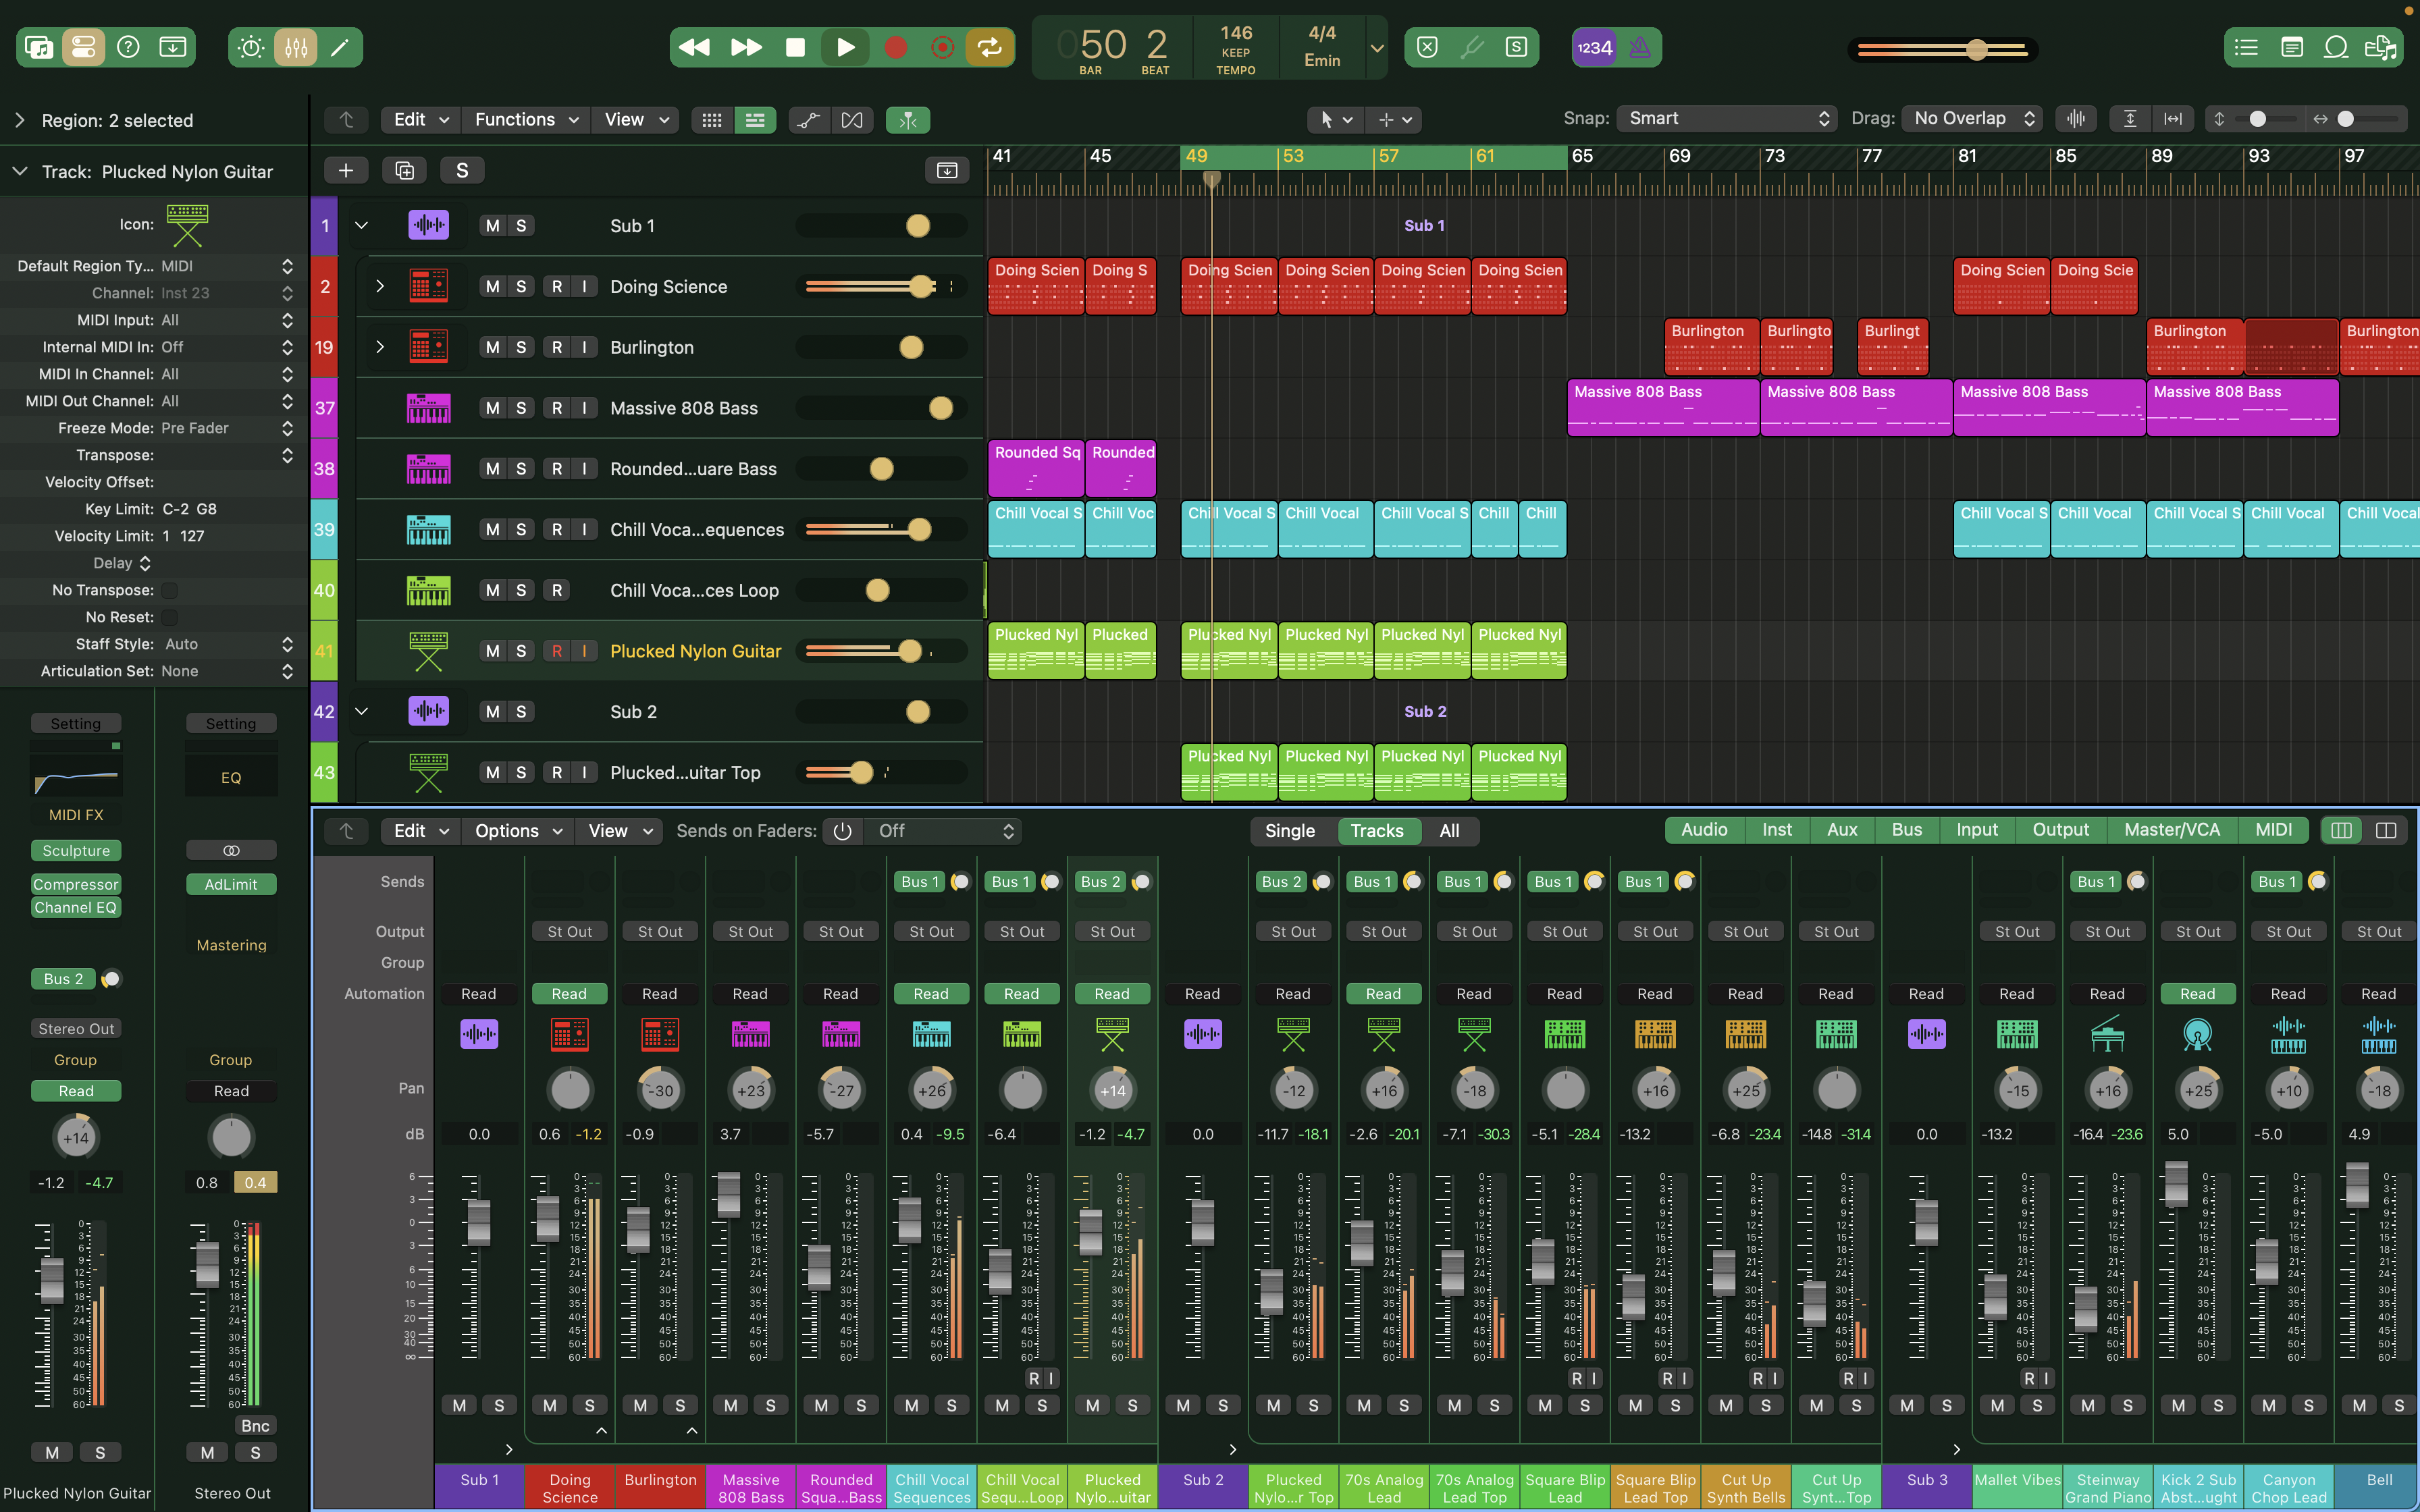Click the Doing Science drum machine icon
This screenshot has height=1512, width=2420.
coord(428,286)
